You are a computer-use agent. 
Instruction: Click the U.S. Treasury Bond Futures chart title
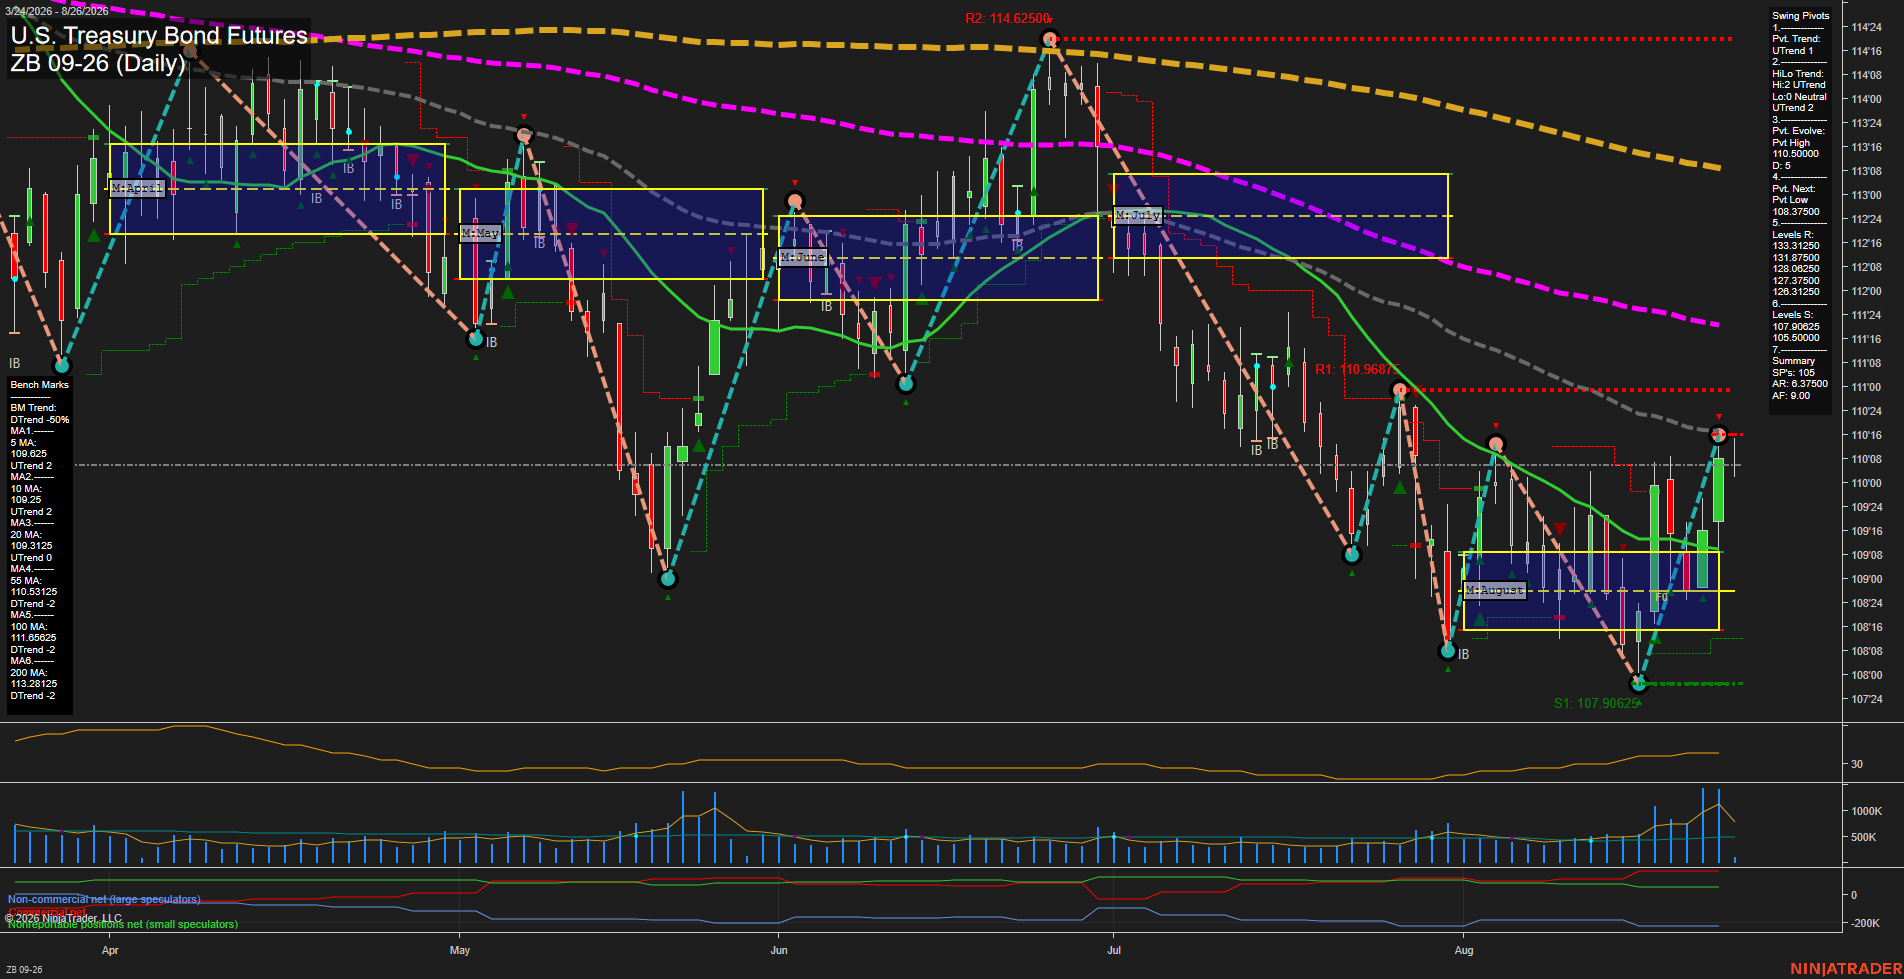point(159,35)
